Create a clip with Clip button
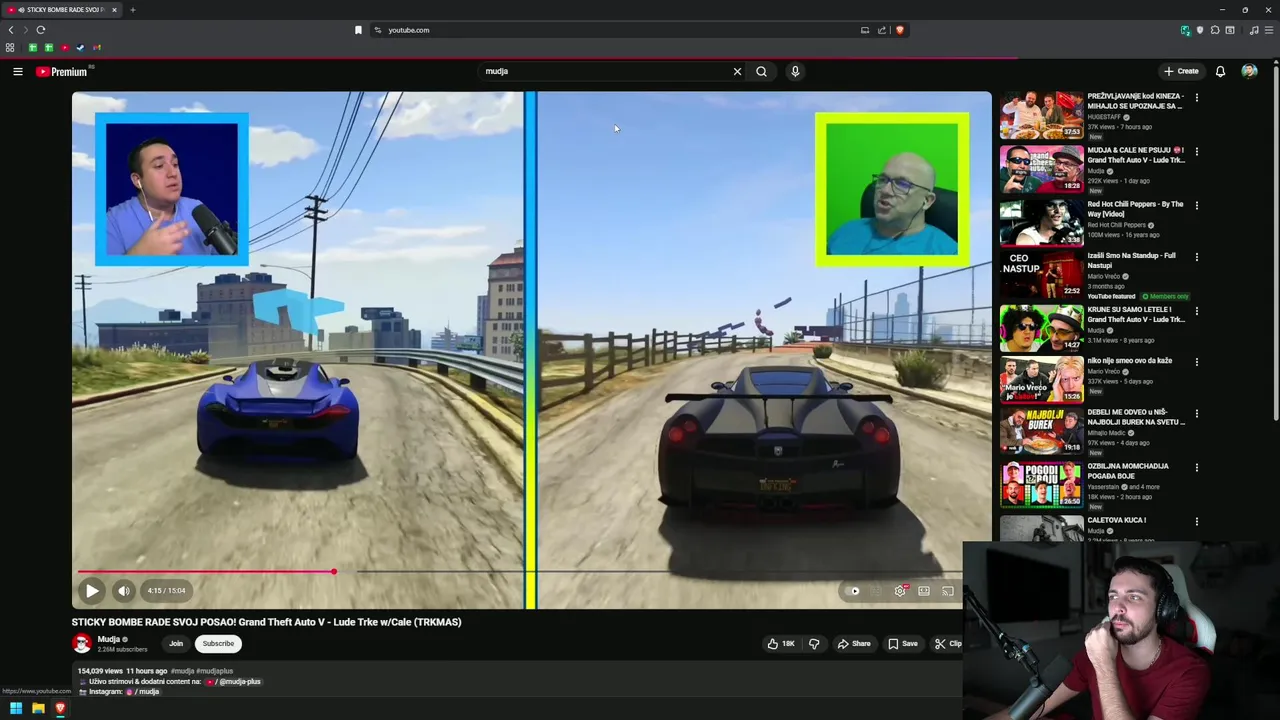The height and width of the screenshot is (720, 1280). (x=947, y=644)
